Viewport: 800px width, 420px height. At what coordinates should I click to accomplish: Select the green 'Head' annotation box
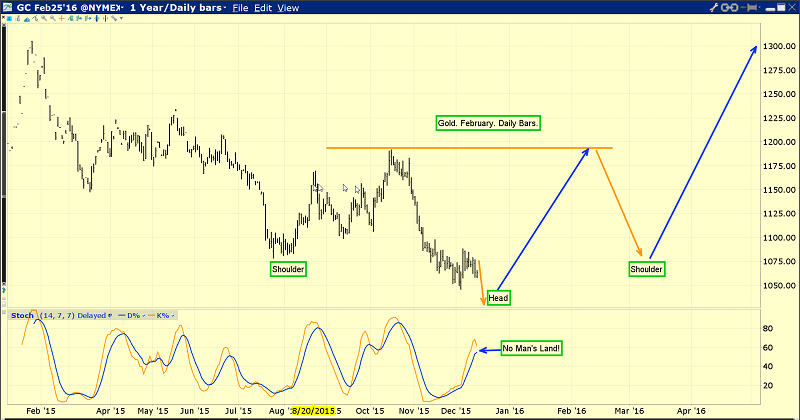point(499,298)
